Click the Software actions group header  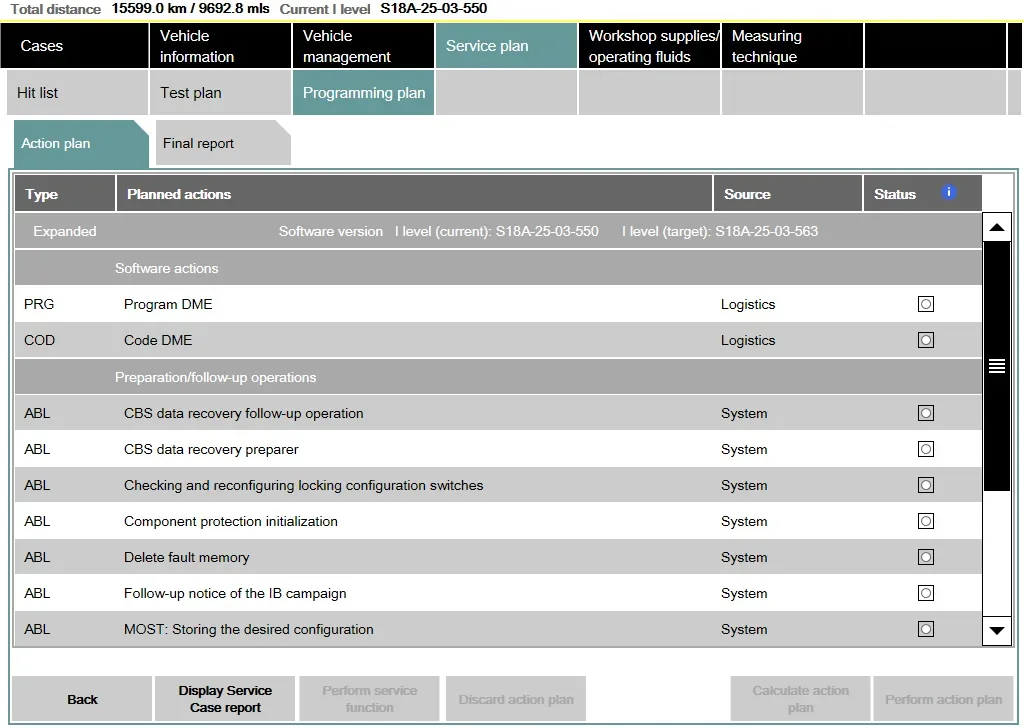point(498,268)
